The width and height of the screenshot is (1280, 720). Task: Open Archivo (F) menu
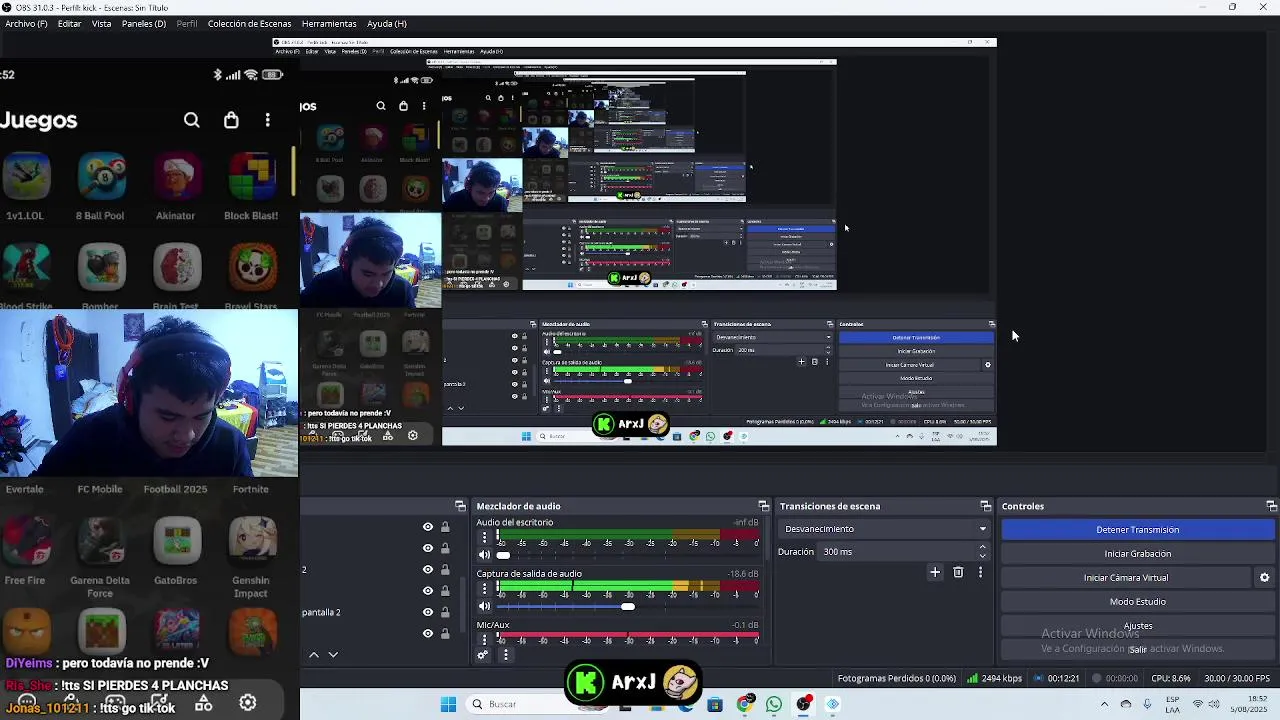26,24
